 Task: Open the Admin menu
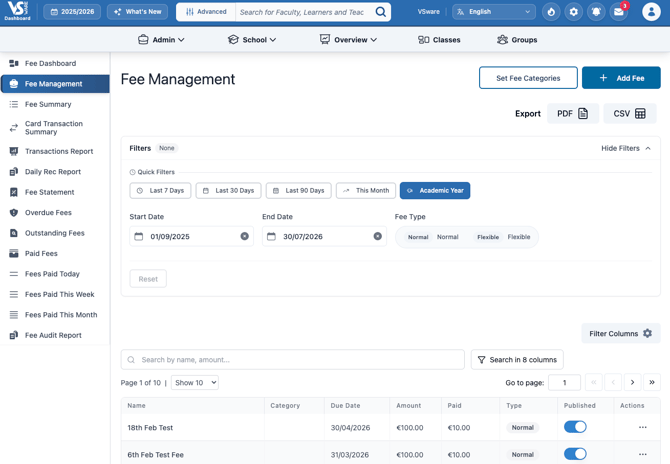click(x=161, y=40)
